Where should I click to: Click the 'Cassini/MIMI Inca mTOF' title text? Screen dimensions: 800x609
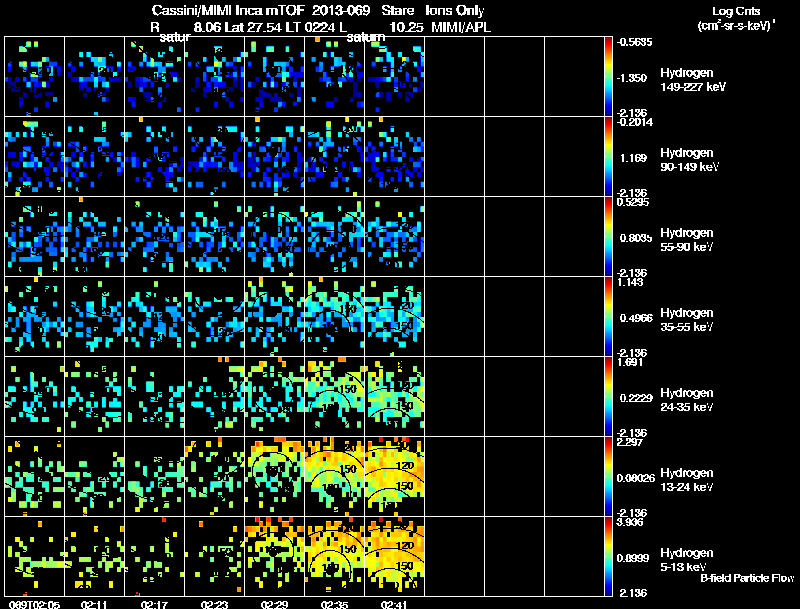coord(228,11)
